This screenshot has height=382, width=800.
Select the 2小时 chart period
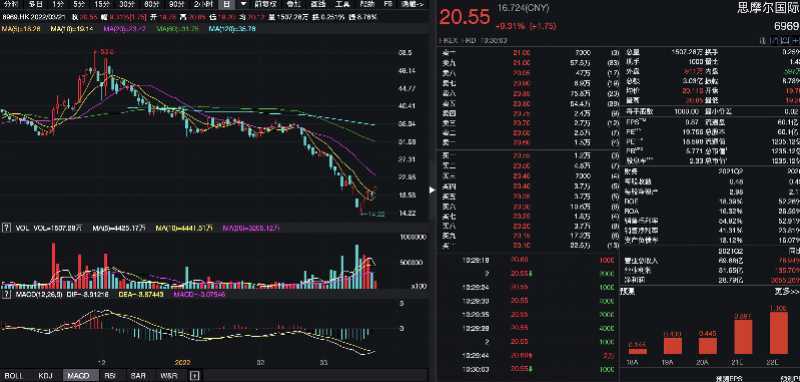coord(204,4)
